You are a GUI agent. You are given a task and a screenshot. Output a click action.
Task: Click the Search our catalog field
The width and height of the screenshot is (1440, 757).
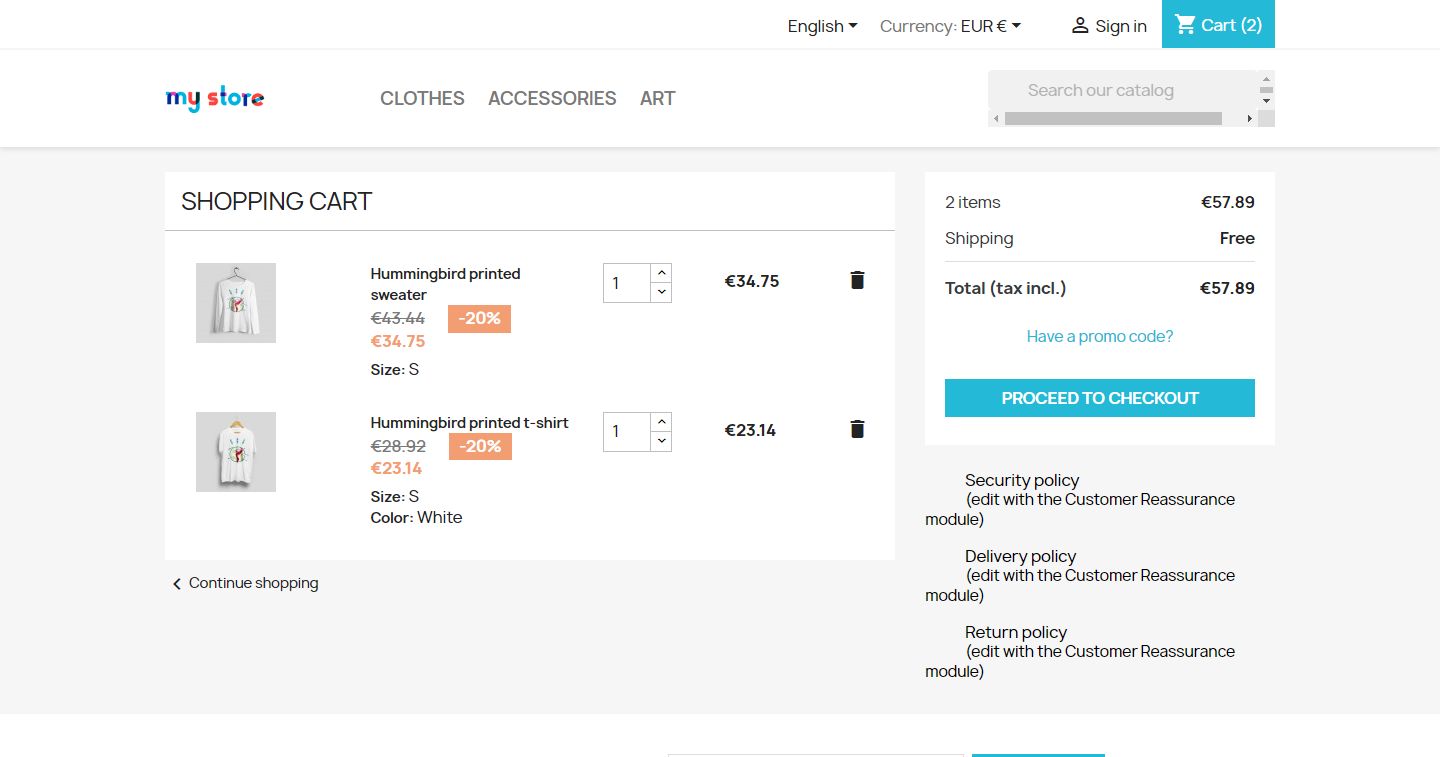[1120, 90]
